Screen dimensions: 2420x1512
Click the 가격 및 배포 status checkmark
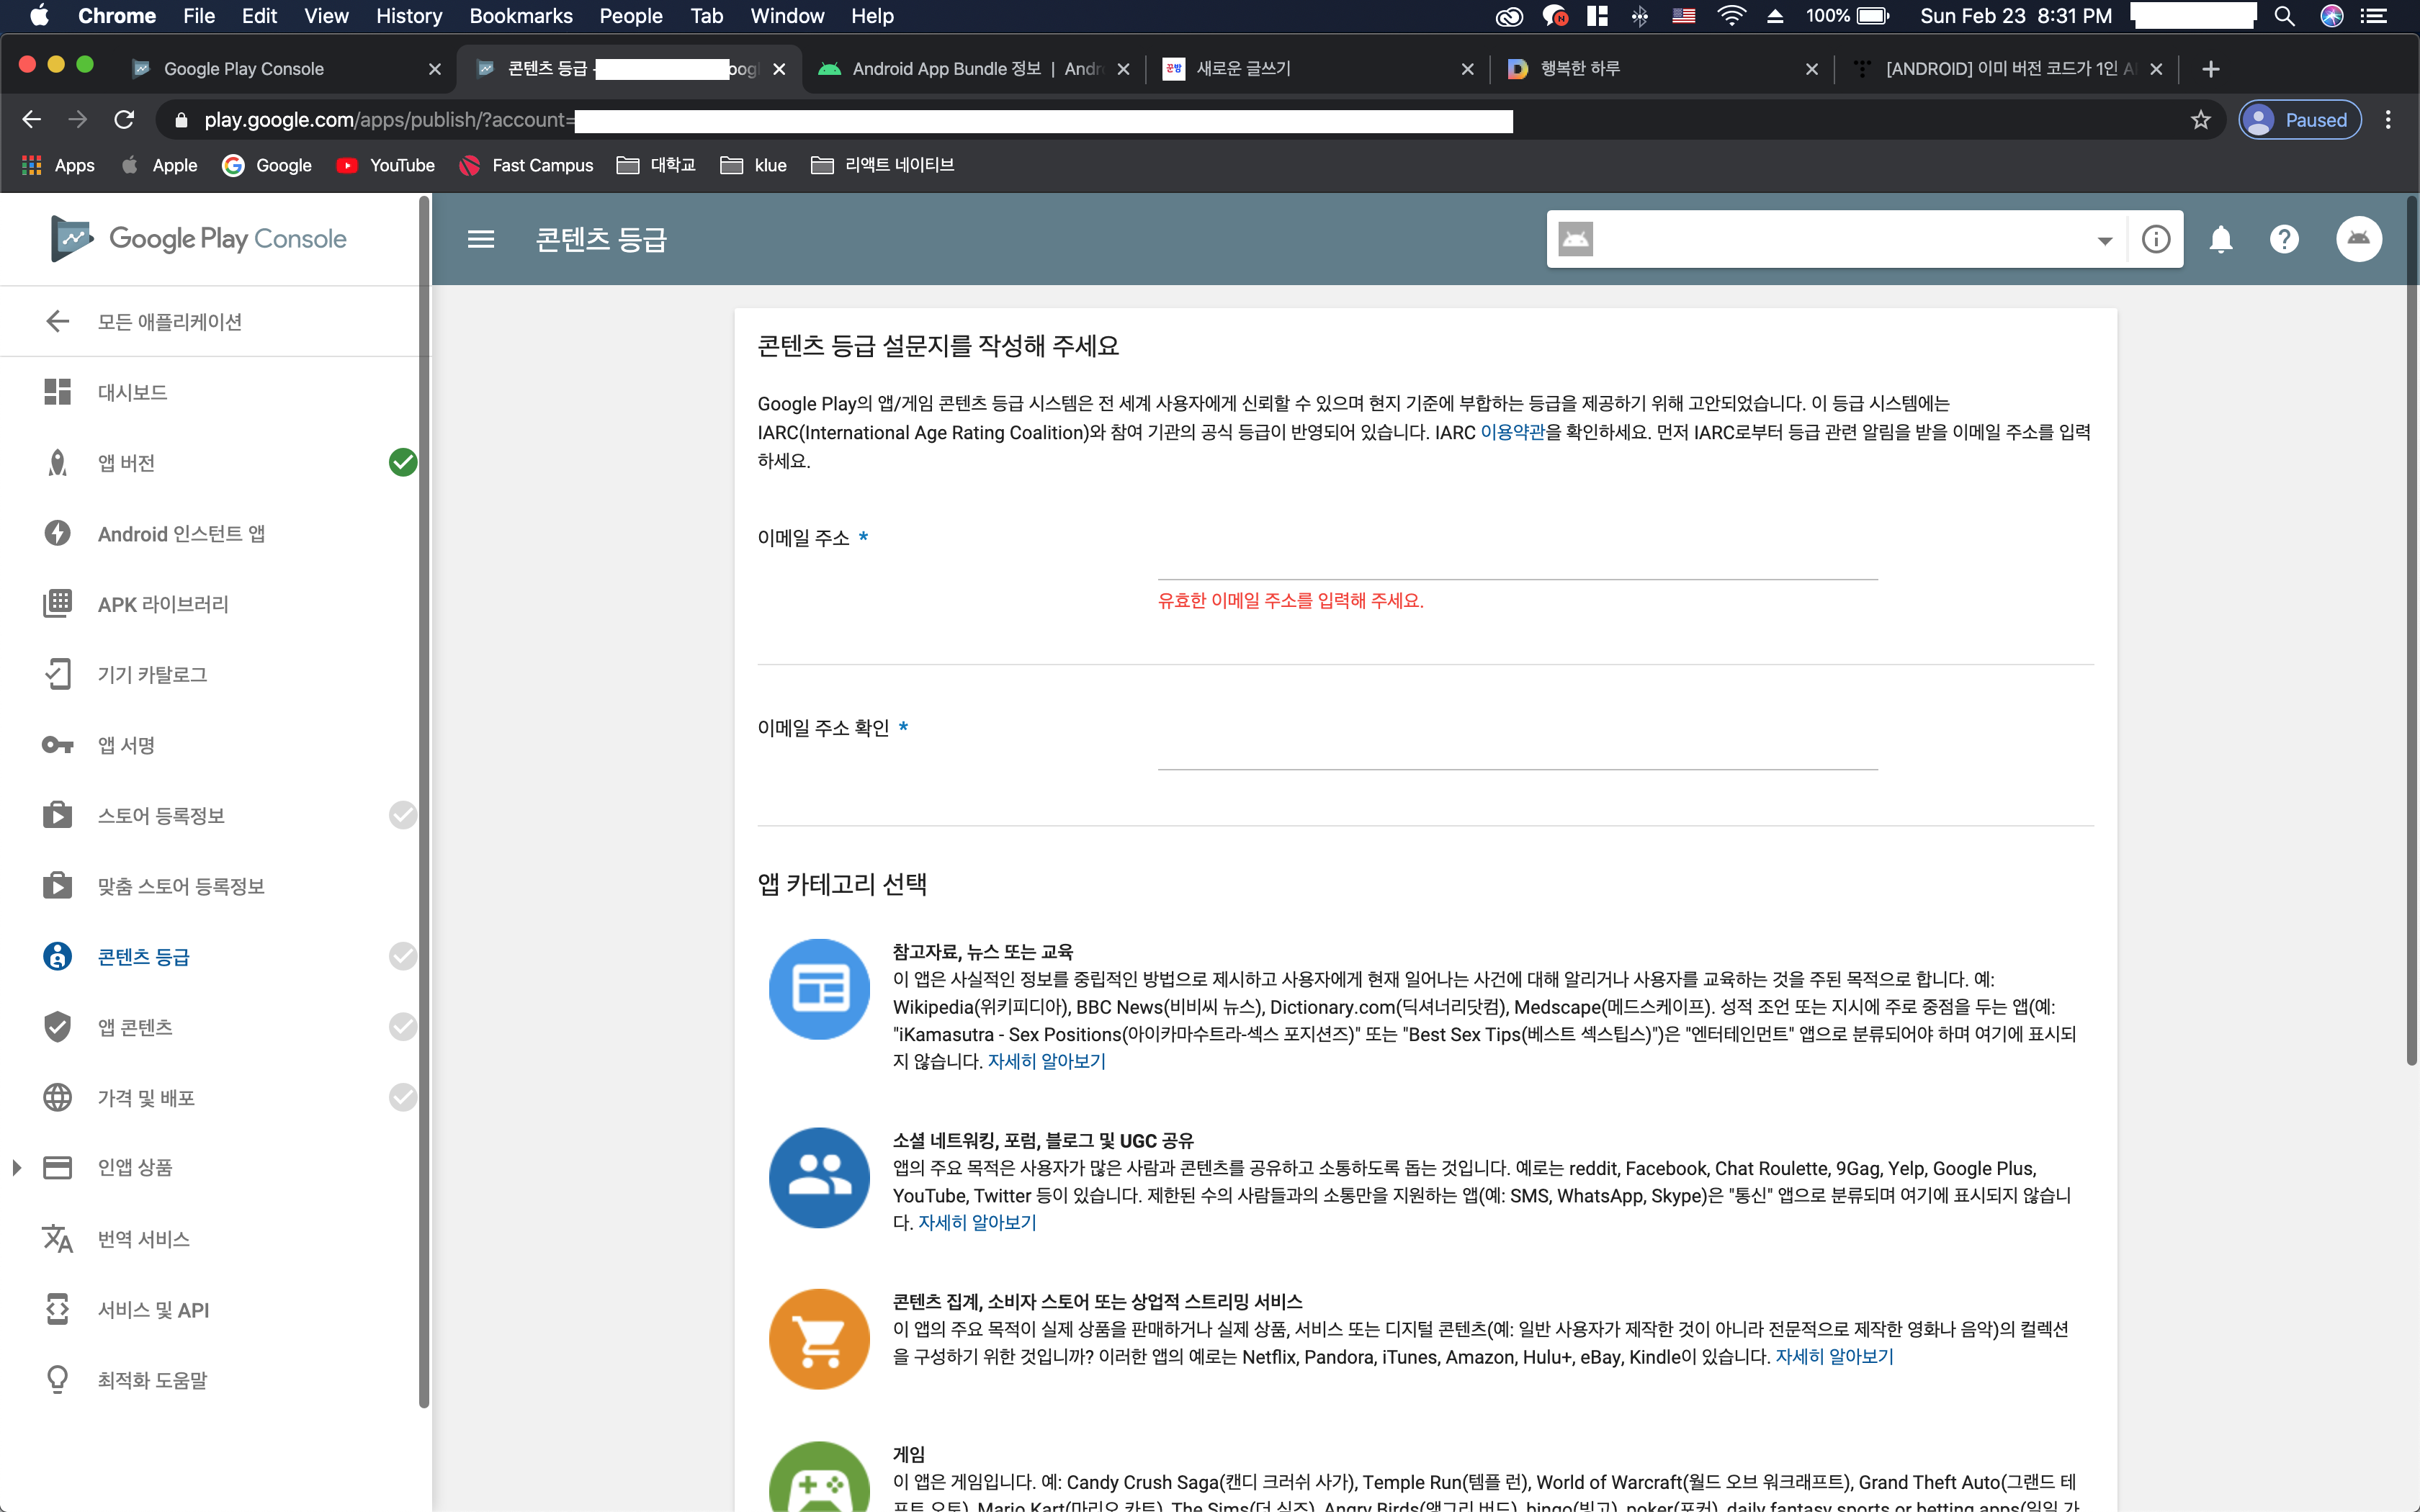[403, 1098]
